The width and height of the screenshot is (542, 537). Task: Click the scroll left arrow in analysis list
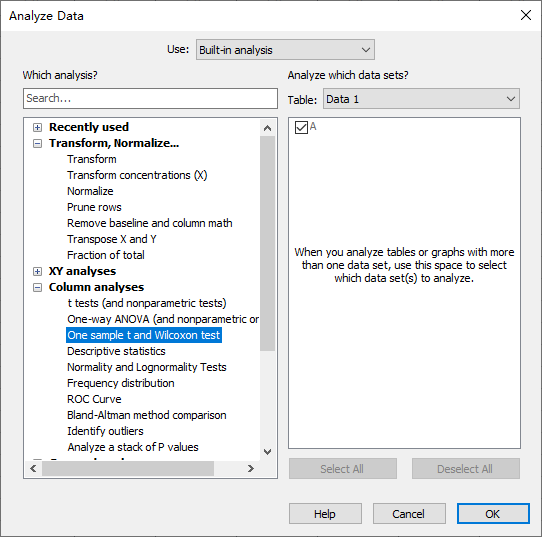point(33,469)
